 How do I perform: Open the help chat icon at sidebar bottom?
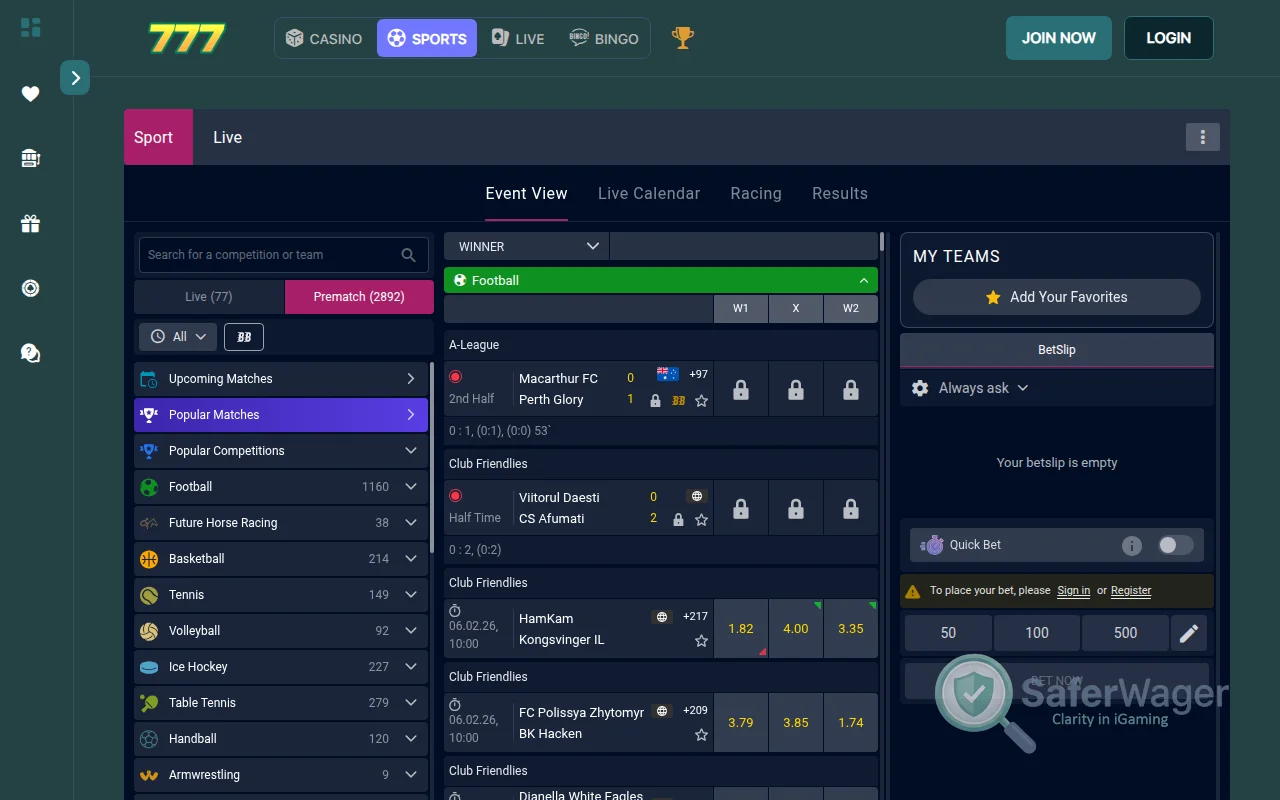(30, 353)
